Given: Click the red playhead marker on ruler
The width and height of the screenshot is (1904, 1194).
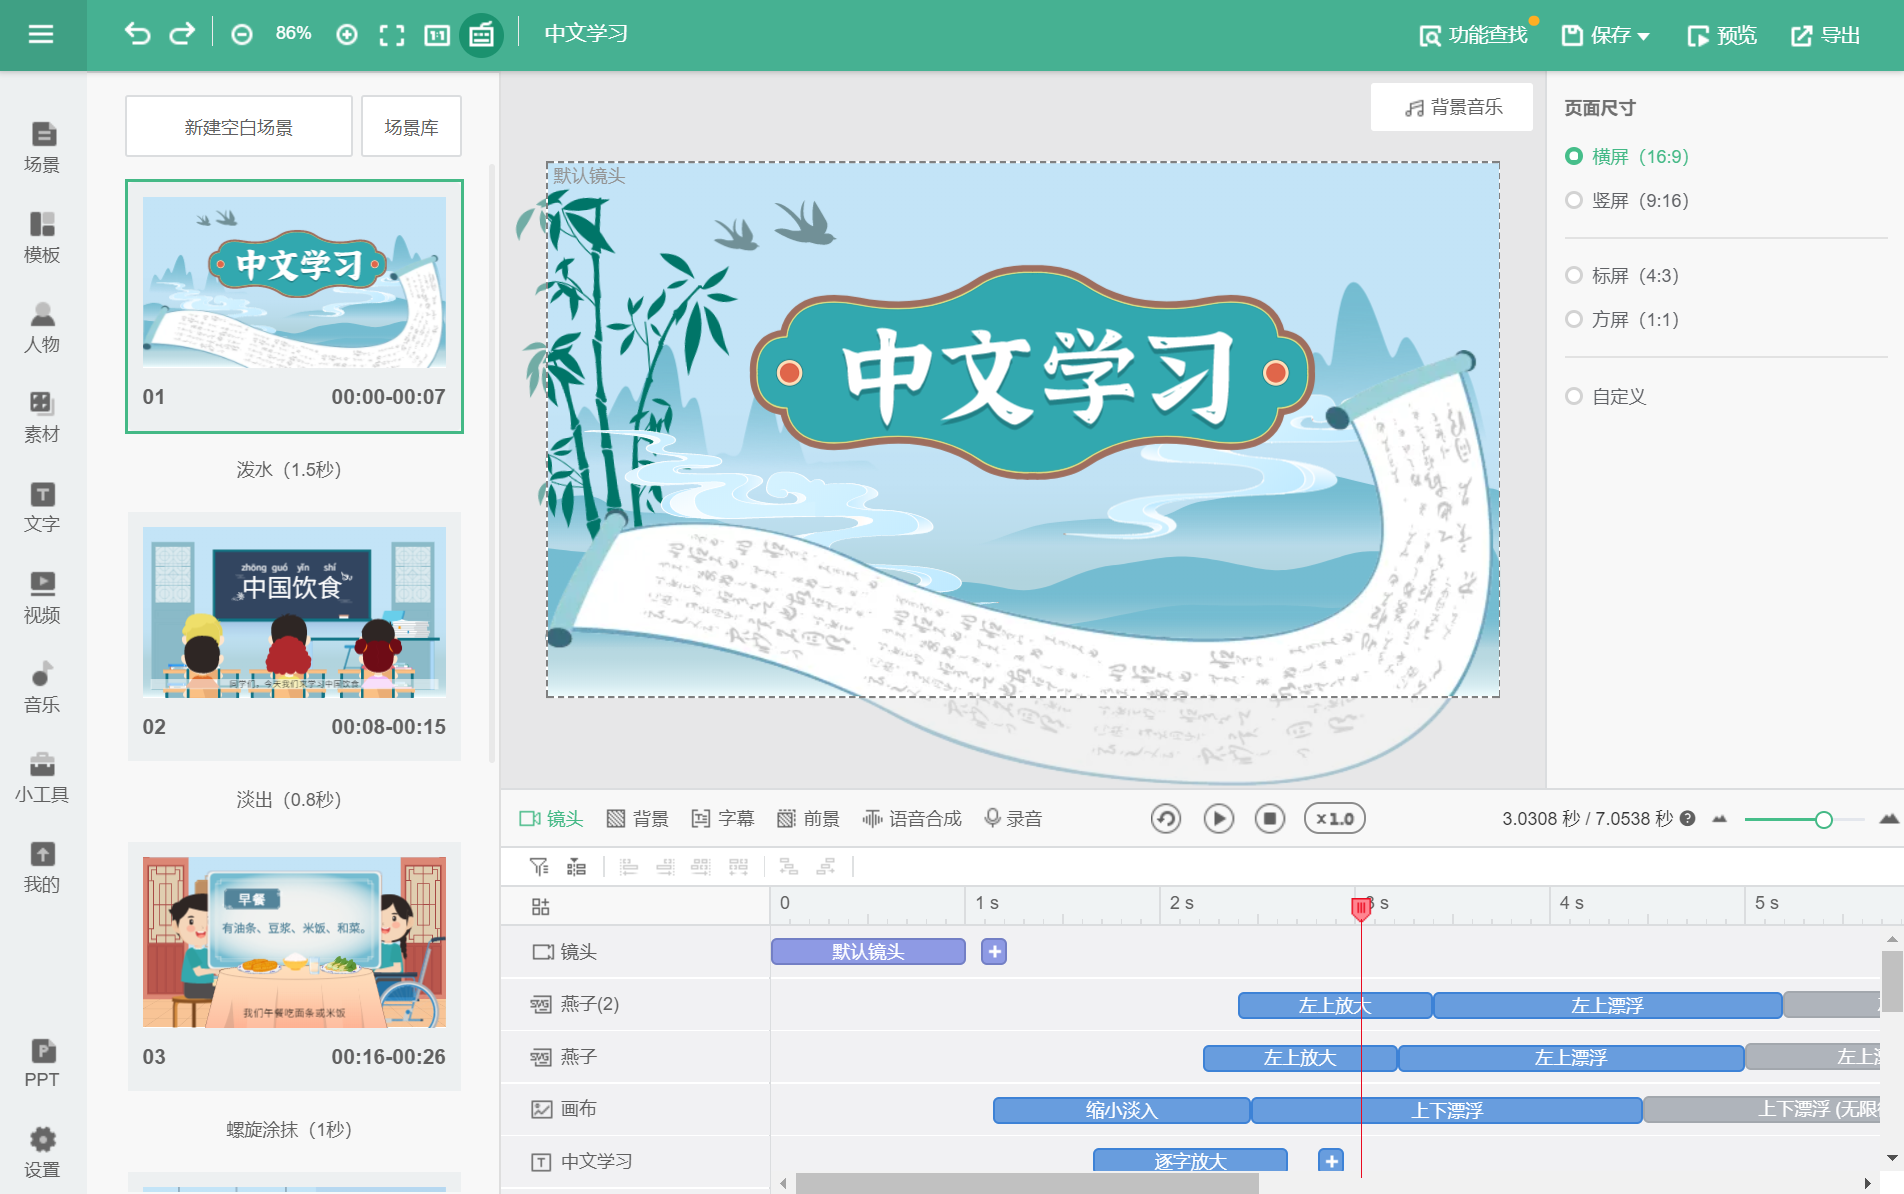Looking at the screenshot, I should pos(1361,908).
